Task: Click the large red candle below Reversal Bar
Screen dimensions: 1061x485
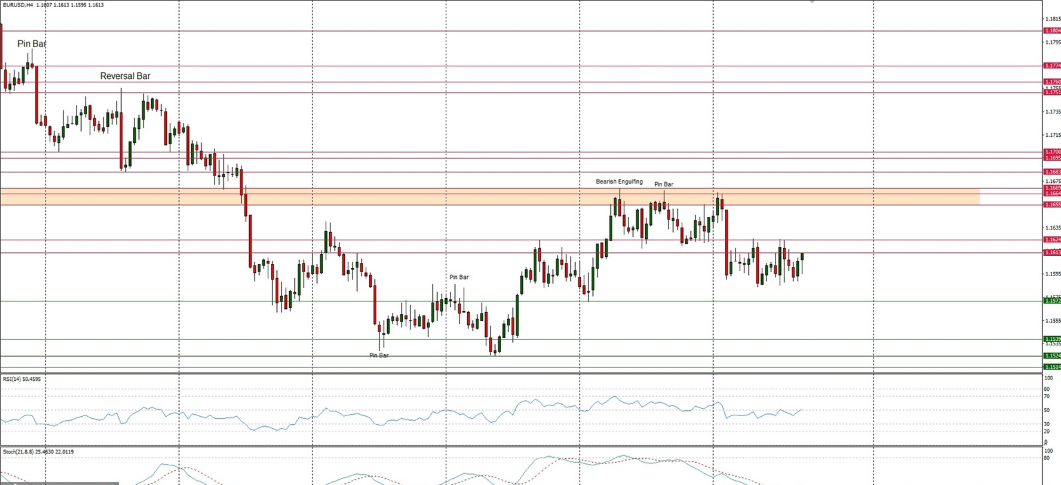Action: [123, 142]
